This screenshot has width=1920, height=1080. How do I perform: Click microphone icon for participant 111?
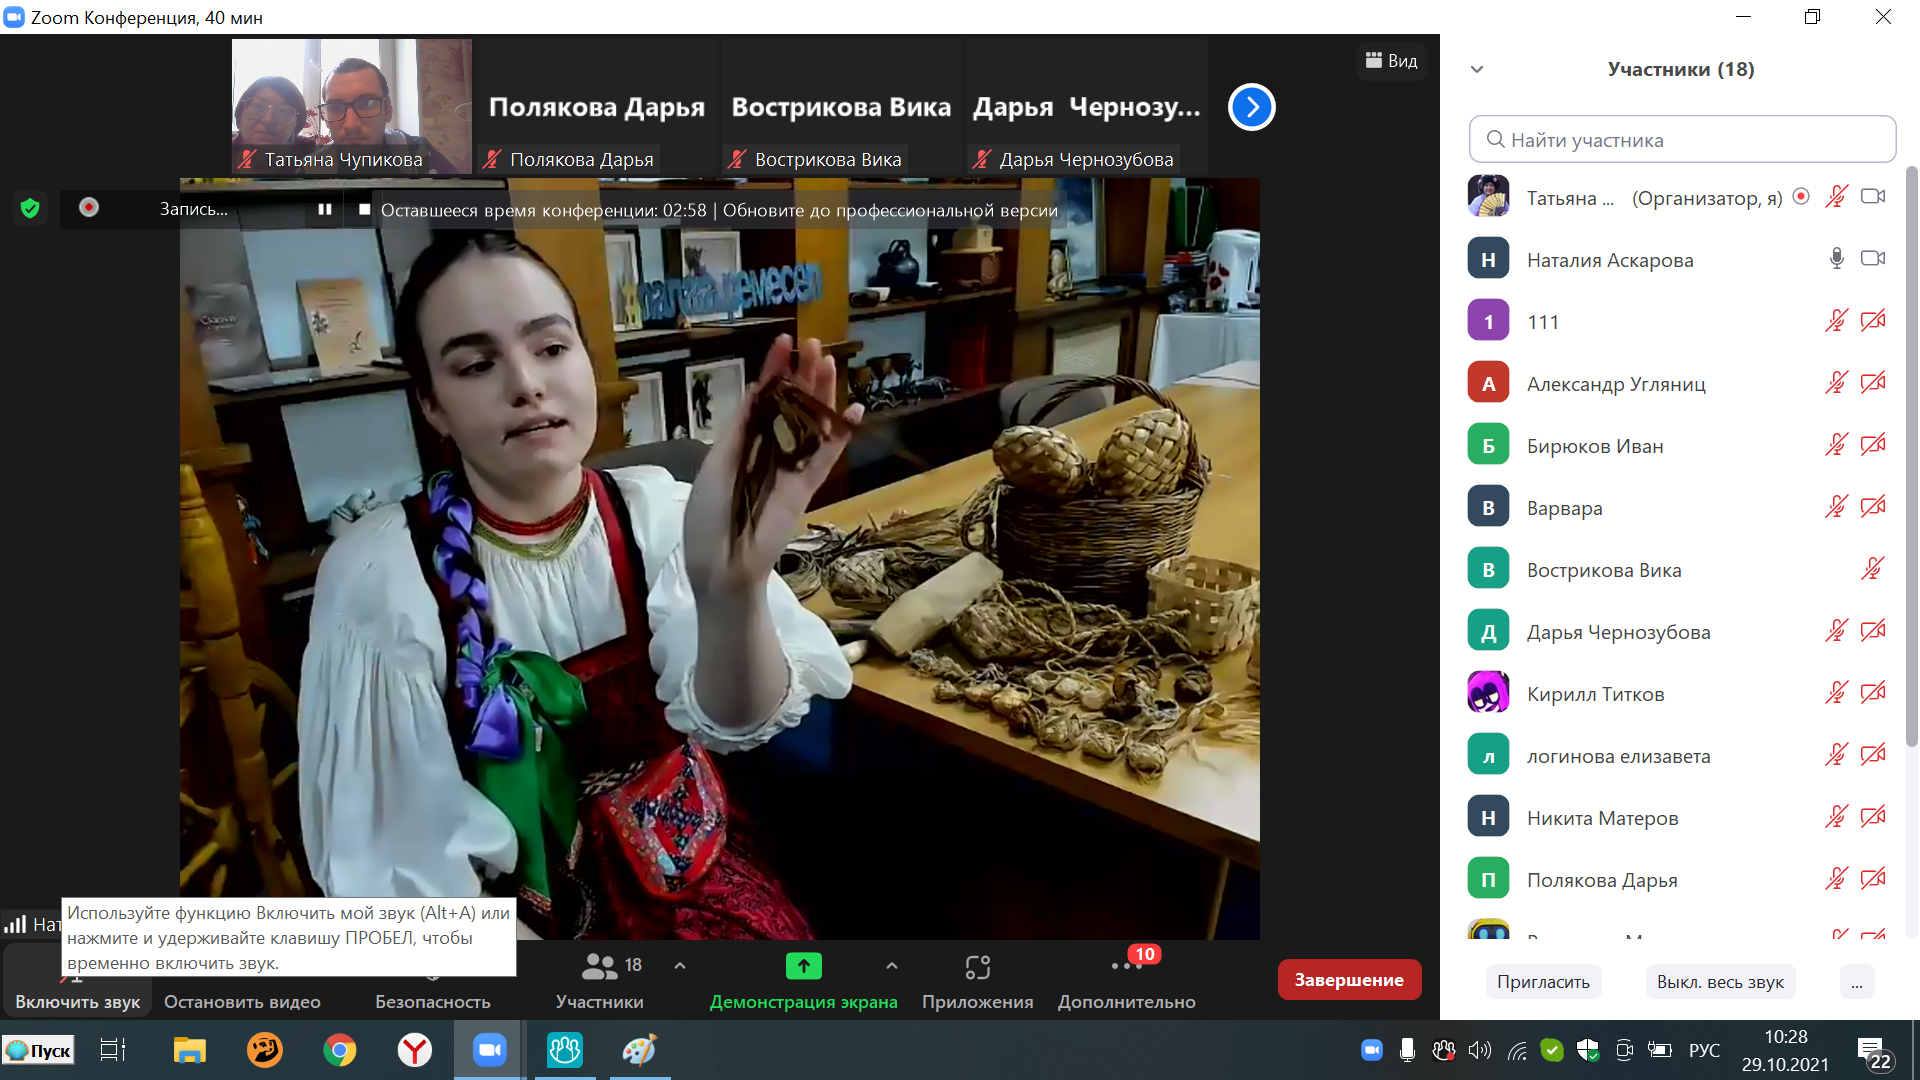point(1836,321)
